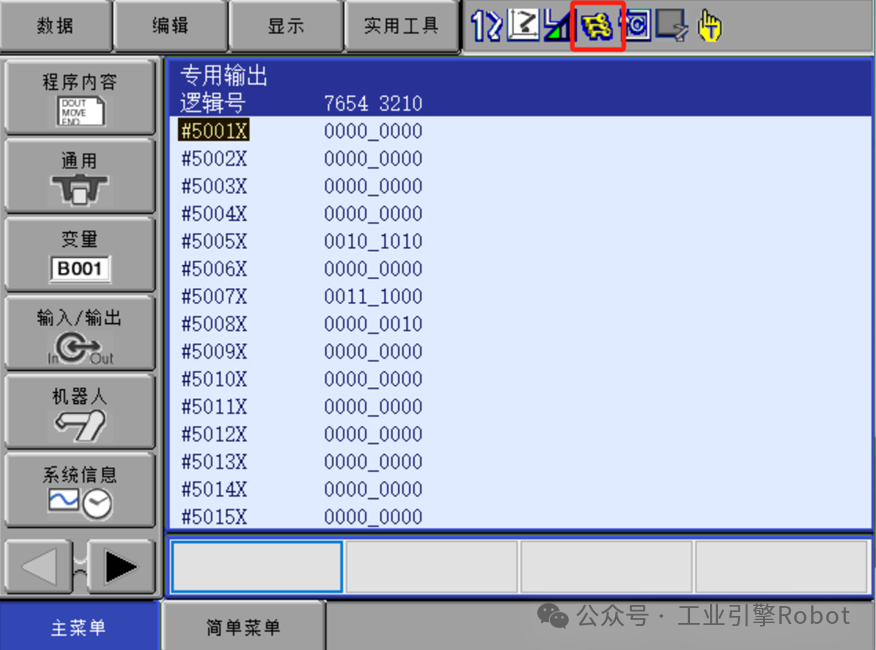This screenshot has height=650, width=876.
Task: Click the control group 12 status icon
Action: [x=486, y=26]
